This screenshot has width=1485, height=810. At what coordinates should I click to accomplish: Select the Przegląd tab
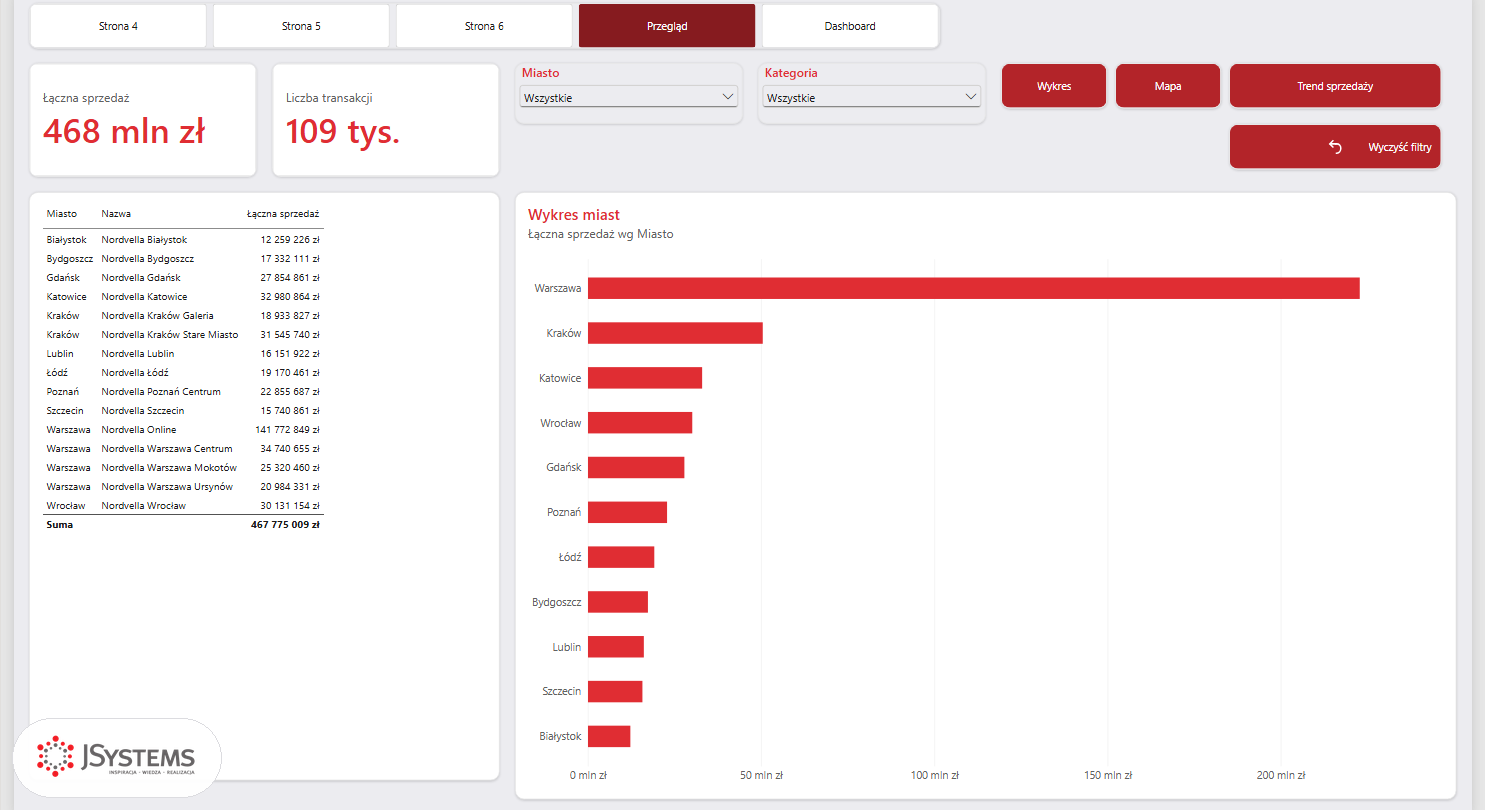[x=667, y=26]
